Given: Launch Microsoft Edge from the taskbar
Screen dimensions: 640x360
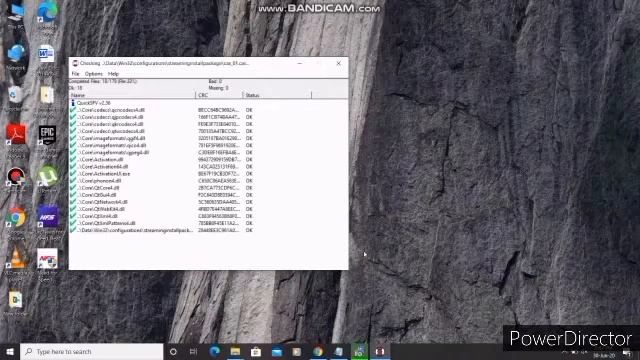Looking at the screenshot, I should (x=215, y=351).
